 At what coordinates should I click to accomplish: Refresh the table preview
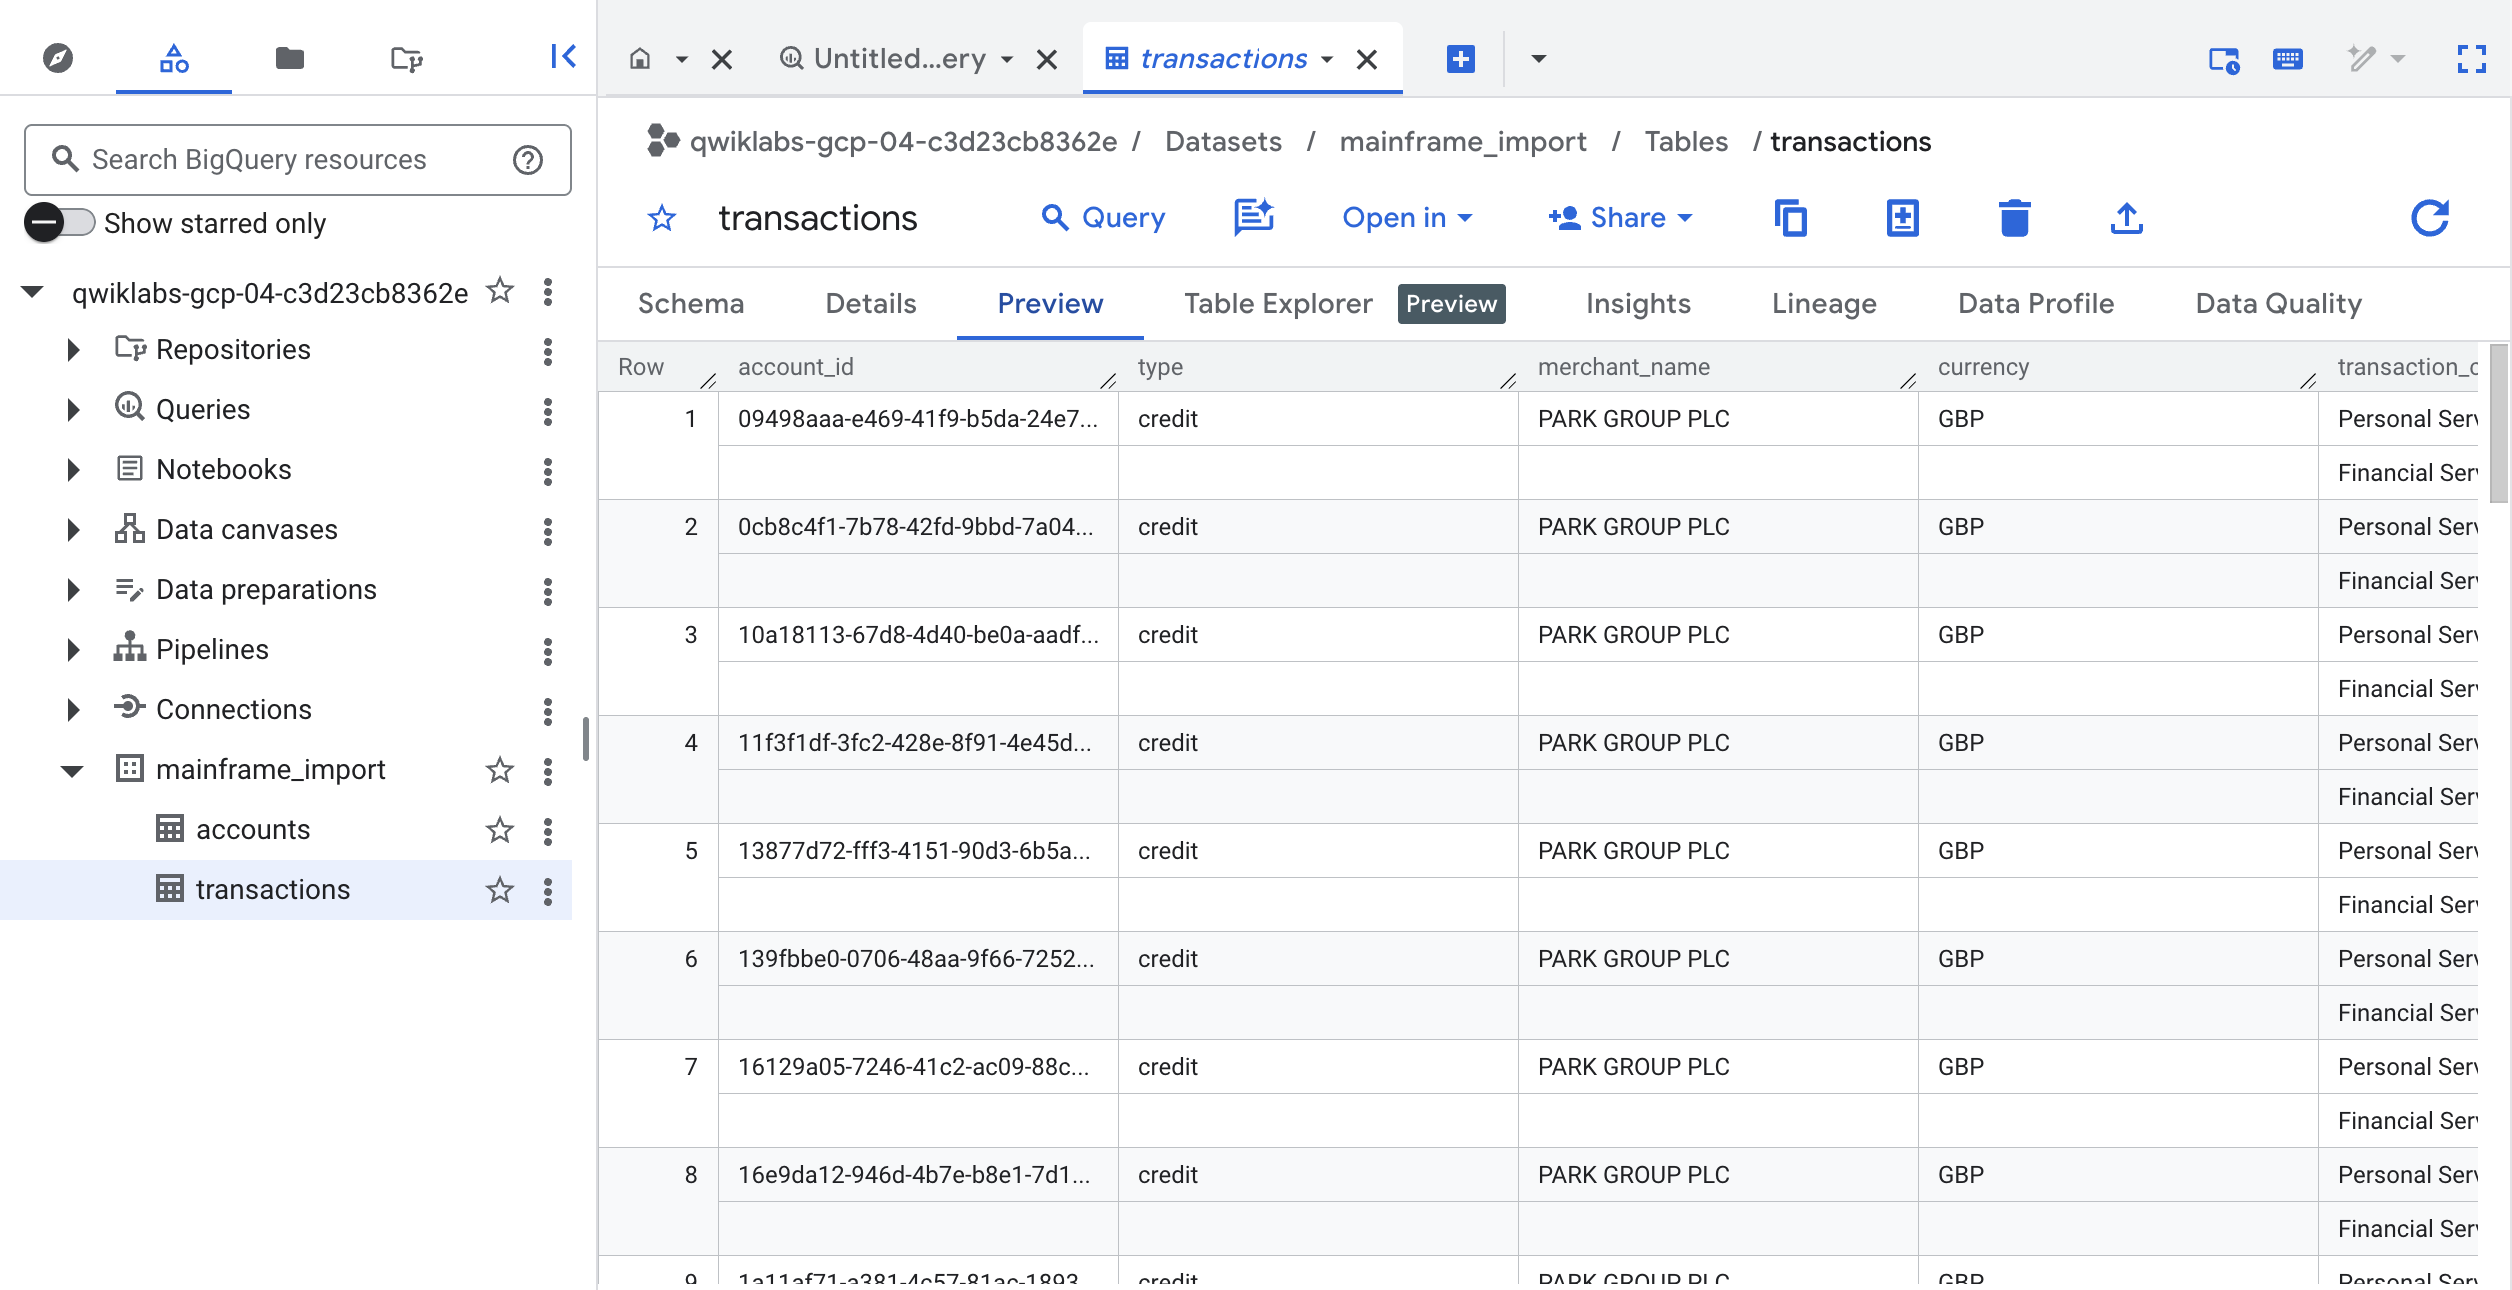coord(2430,218)
